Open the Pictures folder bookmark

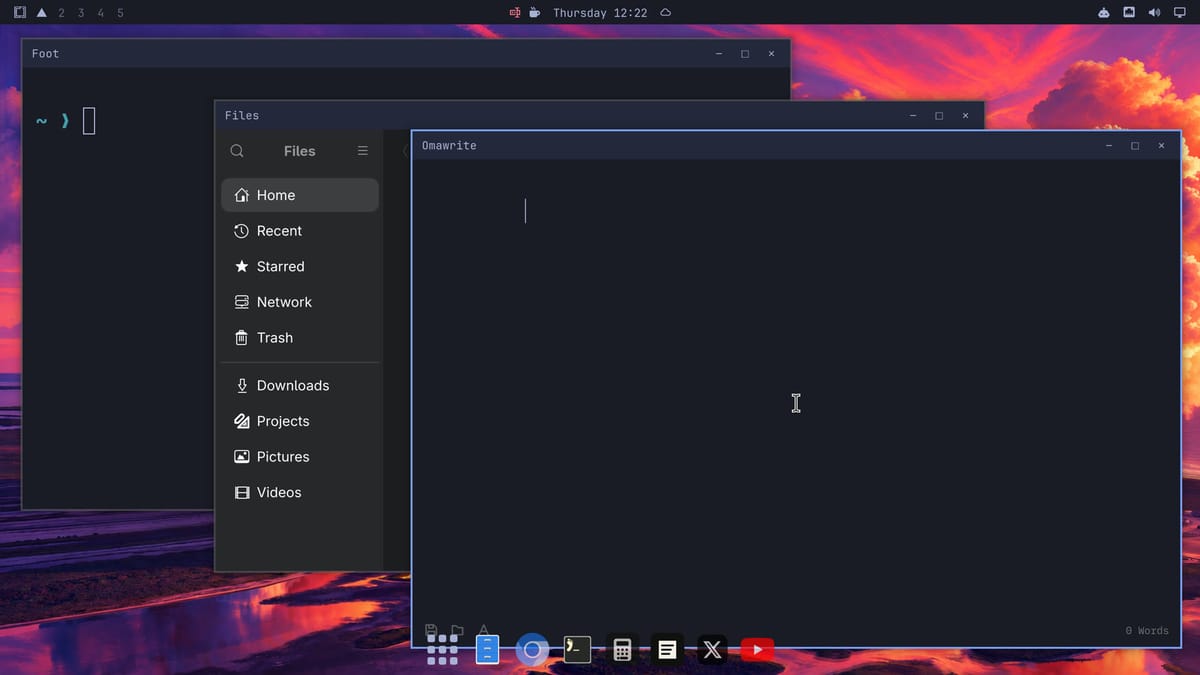coord(300,457)
